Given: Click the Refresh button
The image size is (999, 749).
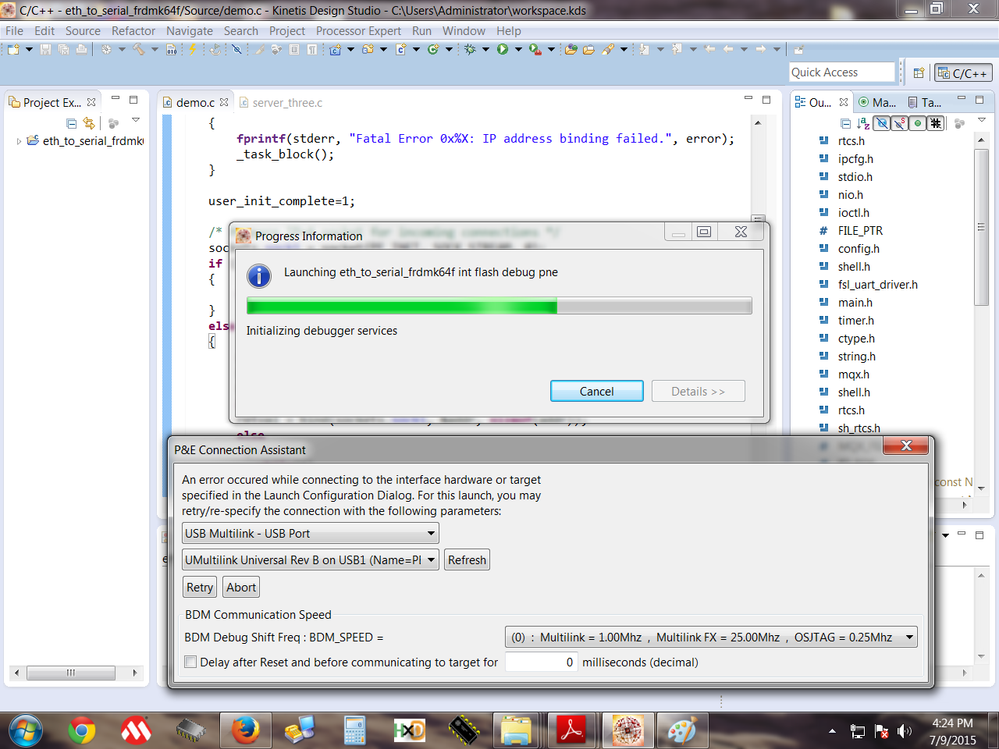Looking at the screenshot, I should pyautogui.click(x=466, y=560).
